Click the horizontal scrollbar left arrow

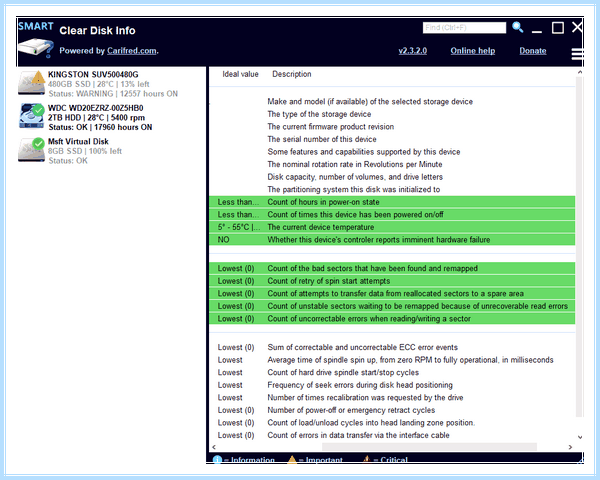click(x=214, y=447)
